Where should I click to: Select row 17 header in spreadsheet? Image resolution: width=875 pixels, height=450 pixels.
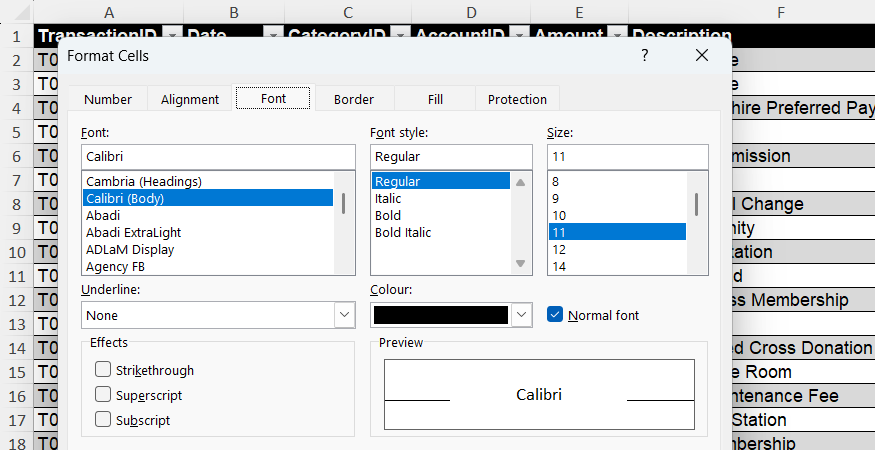(17, 420)
